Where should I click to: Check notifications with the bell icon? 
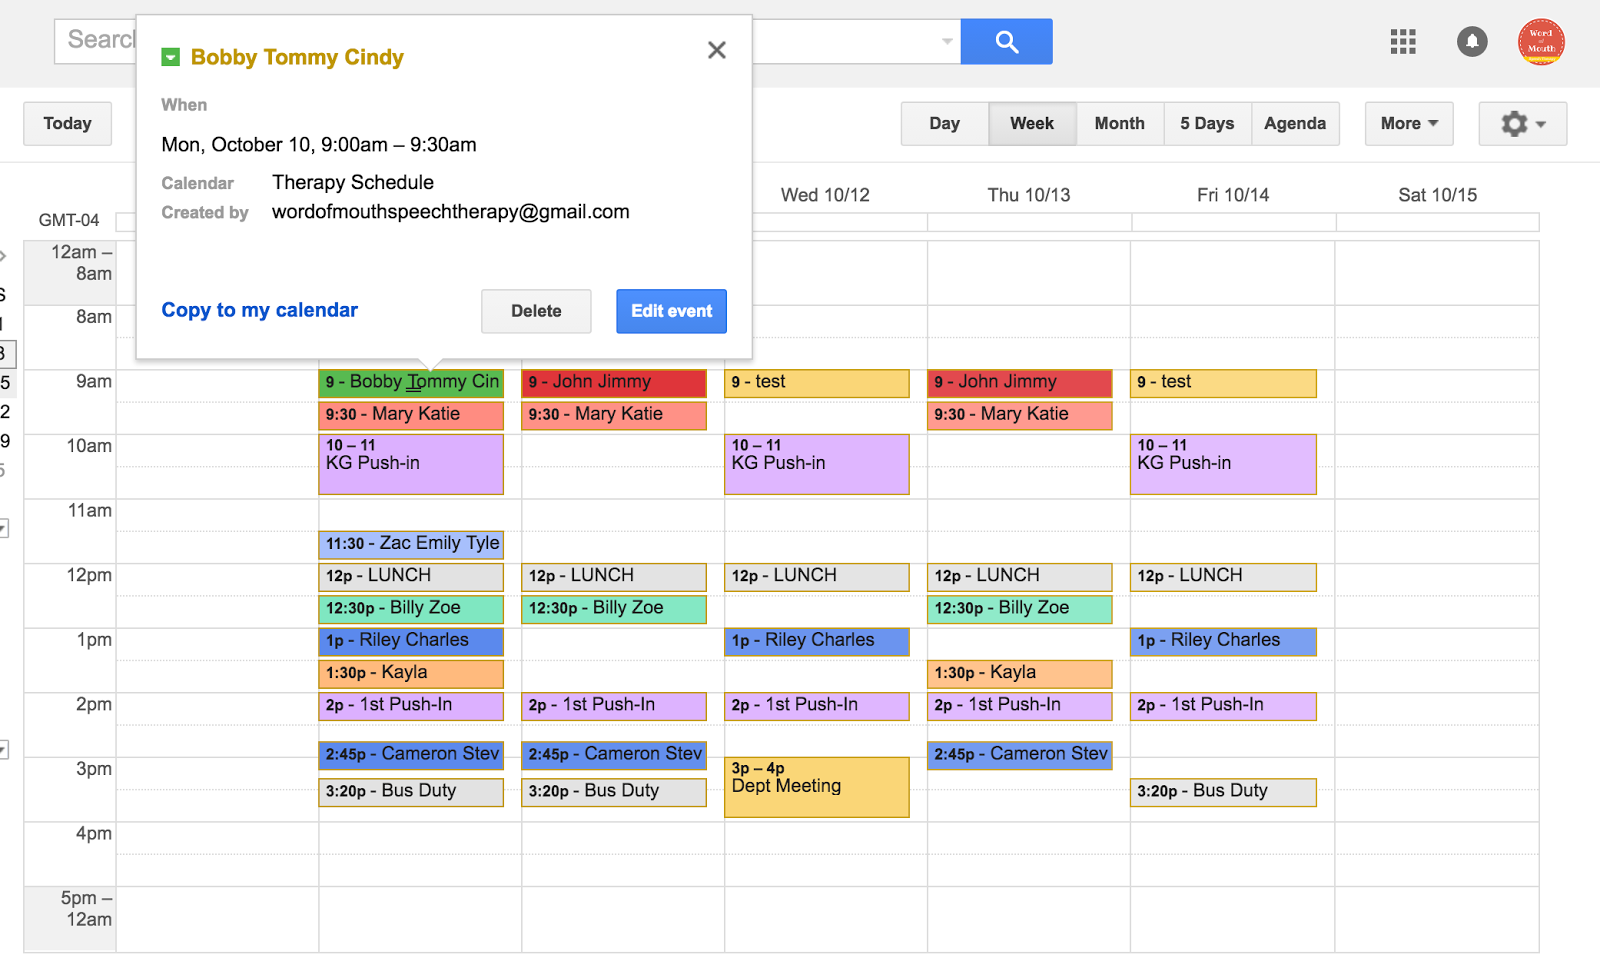(x=1471, y=42)
